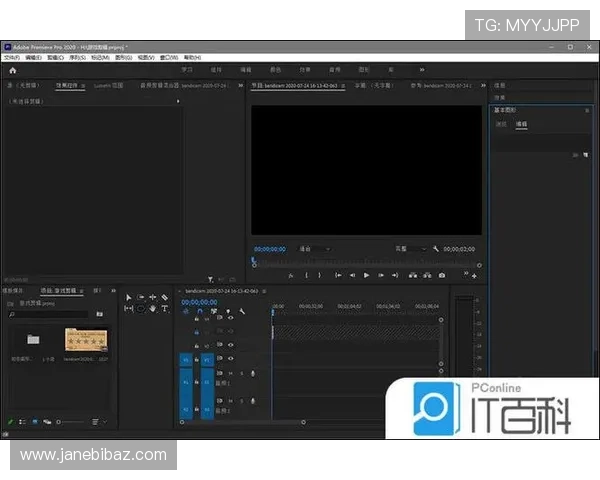Select the Selection arrow tool

129,297
